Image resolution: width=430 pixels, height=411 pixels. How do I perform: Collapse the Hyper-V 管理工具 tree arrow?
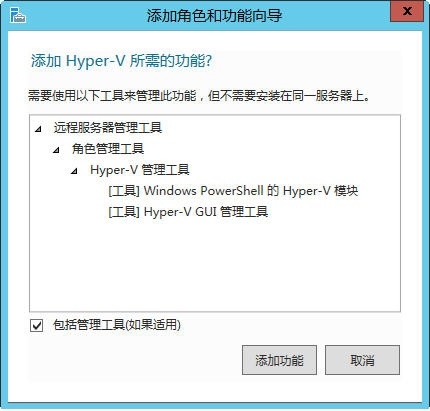coord(74,171)
